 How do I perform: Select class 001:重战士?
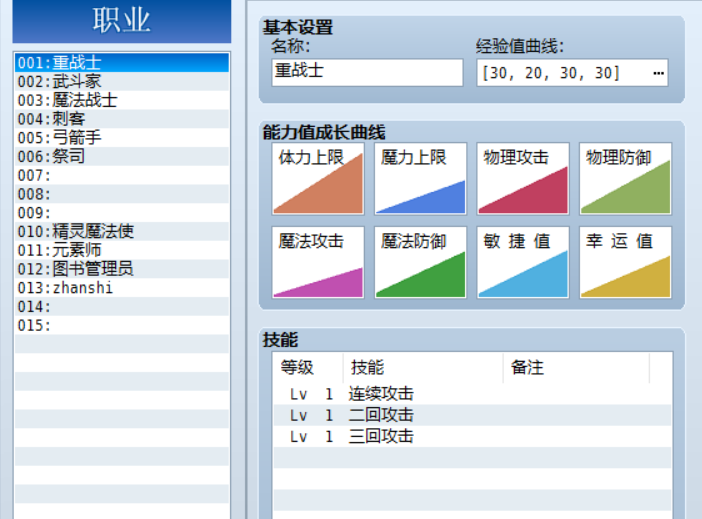[x=122, y=63]
